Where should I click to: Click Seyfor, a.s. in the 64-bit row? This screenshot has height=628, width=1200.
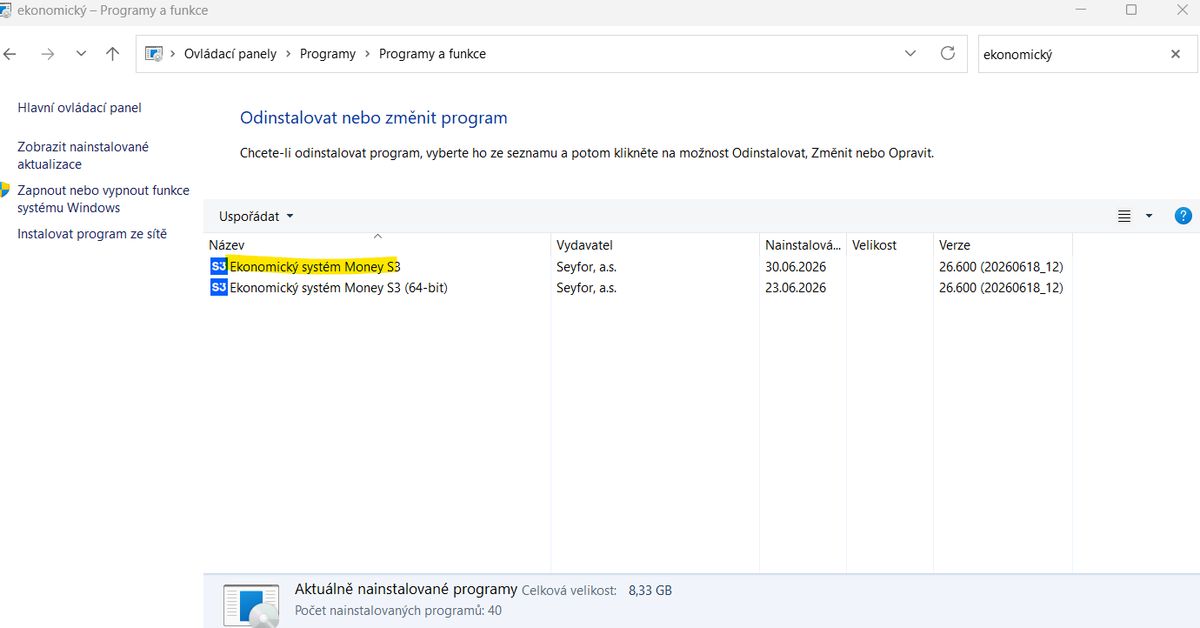point(586,287)
